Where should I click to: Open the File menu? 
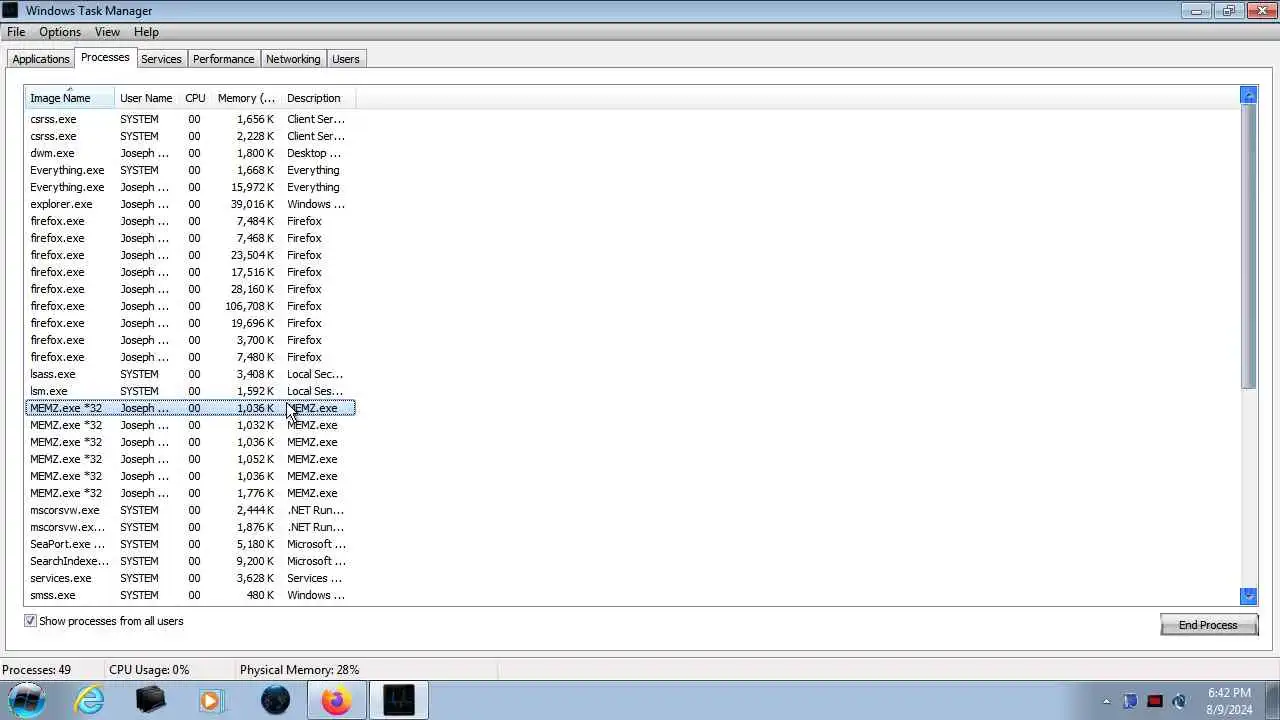16,32
